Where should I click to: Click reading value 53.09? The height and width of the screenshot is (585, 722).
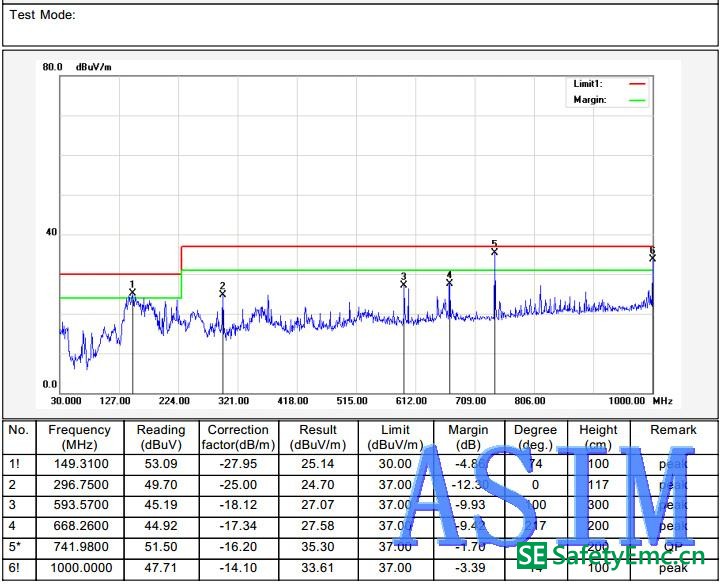point(161,464)
